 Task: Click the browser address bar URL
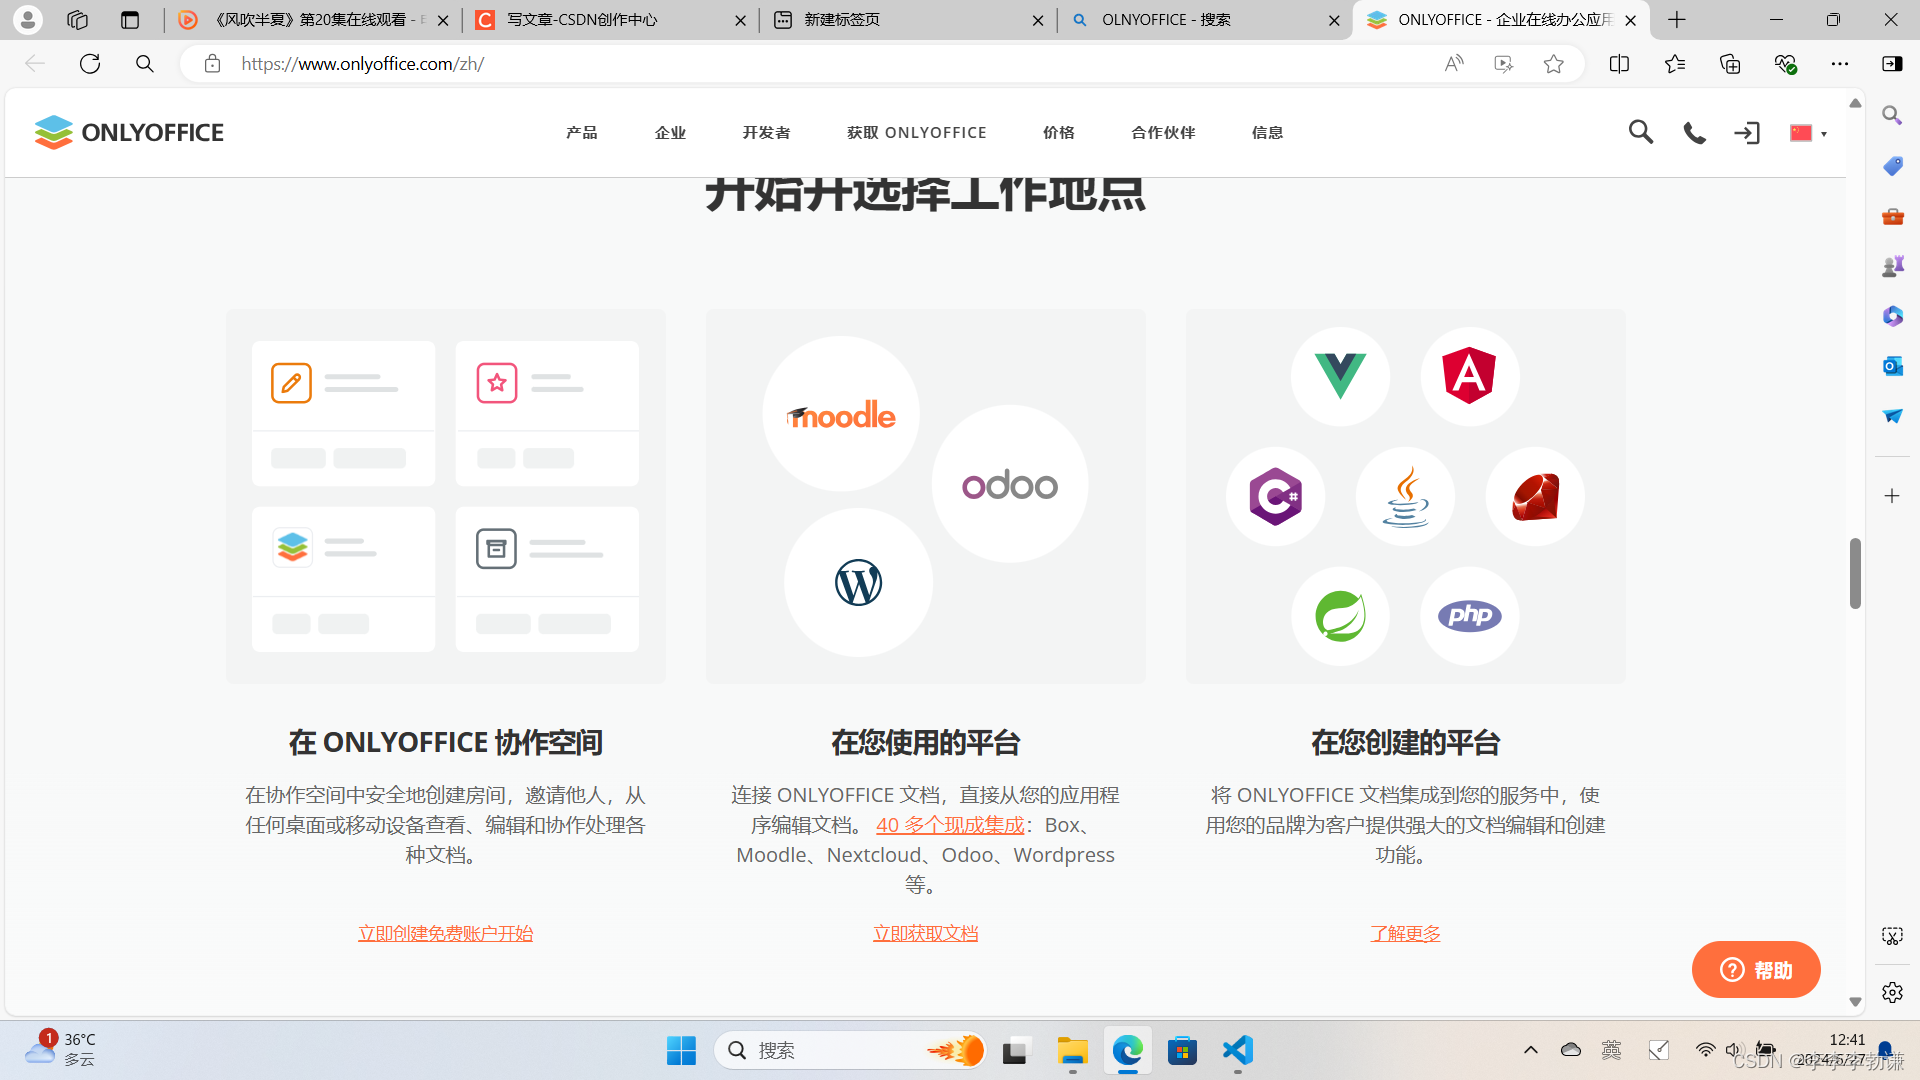tap(363, 64)
